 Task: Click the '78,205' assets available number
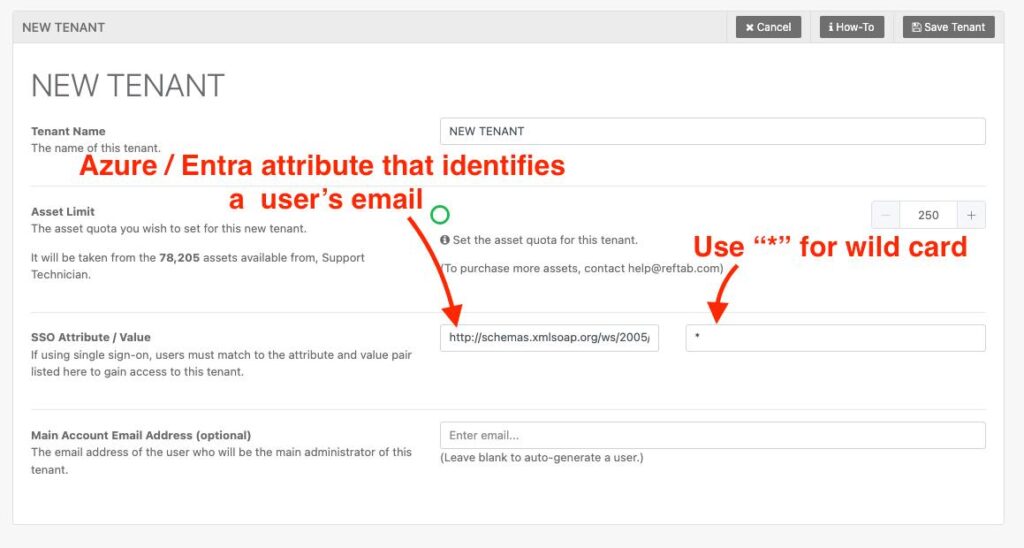(180, 257)
